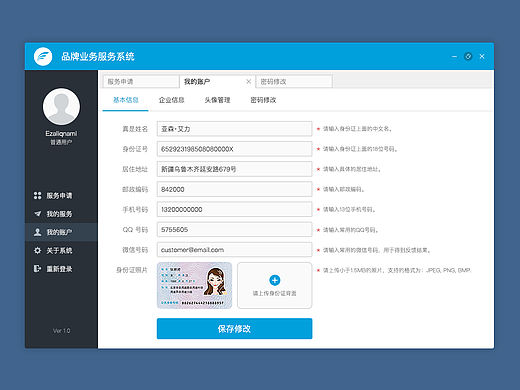Switch to 企业信息 sub-tab
Viewport: 520px width, 390px height.
pos(171,100)
